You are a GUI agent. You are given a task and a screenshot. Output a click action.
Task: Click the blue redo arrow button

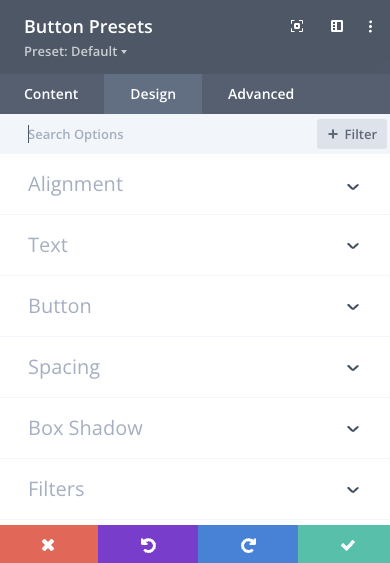pos(248,544)
